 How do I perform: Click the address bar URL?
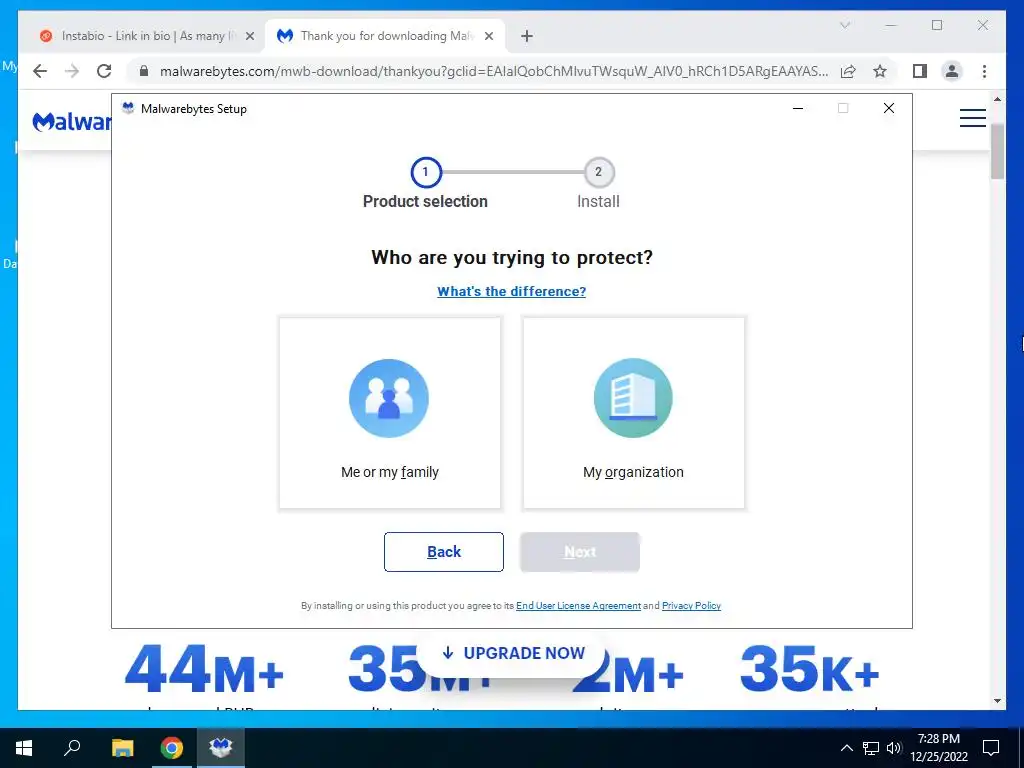pyautogui.click(x=494, y=71)
